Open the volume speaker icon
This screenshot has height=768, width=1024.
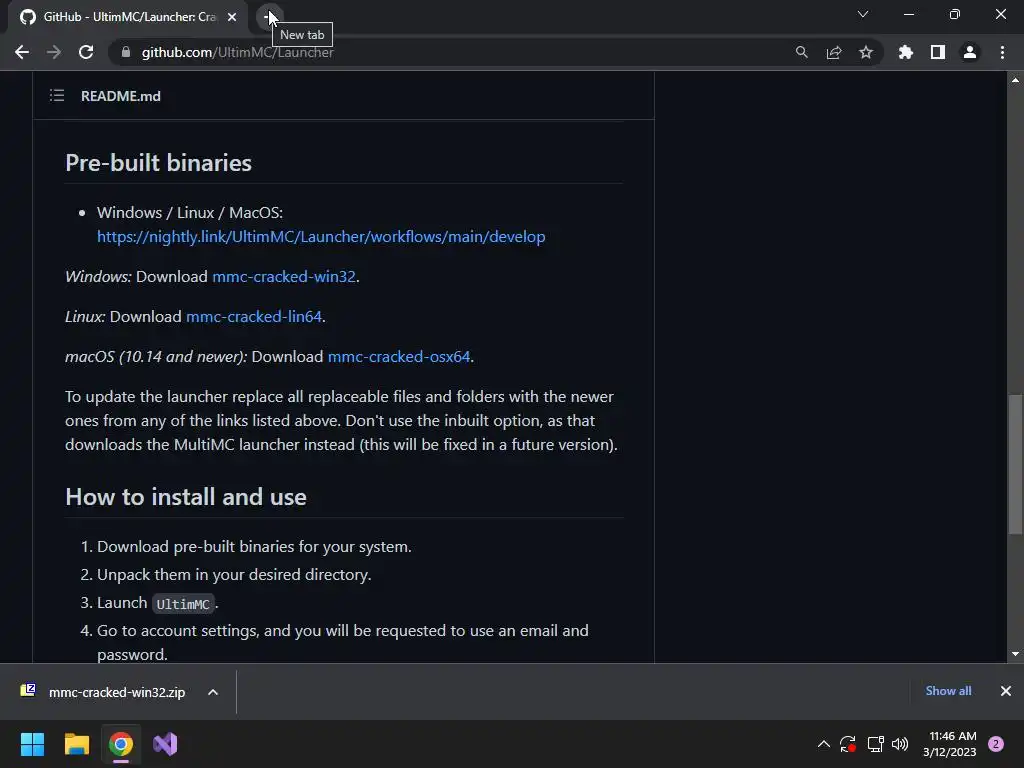point(900,744)
